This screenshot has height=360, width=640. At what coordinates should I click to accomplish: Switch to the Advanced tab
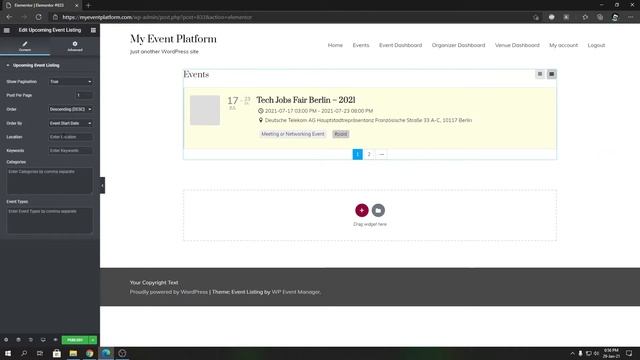(75, 46)
